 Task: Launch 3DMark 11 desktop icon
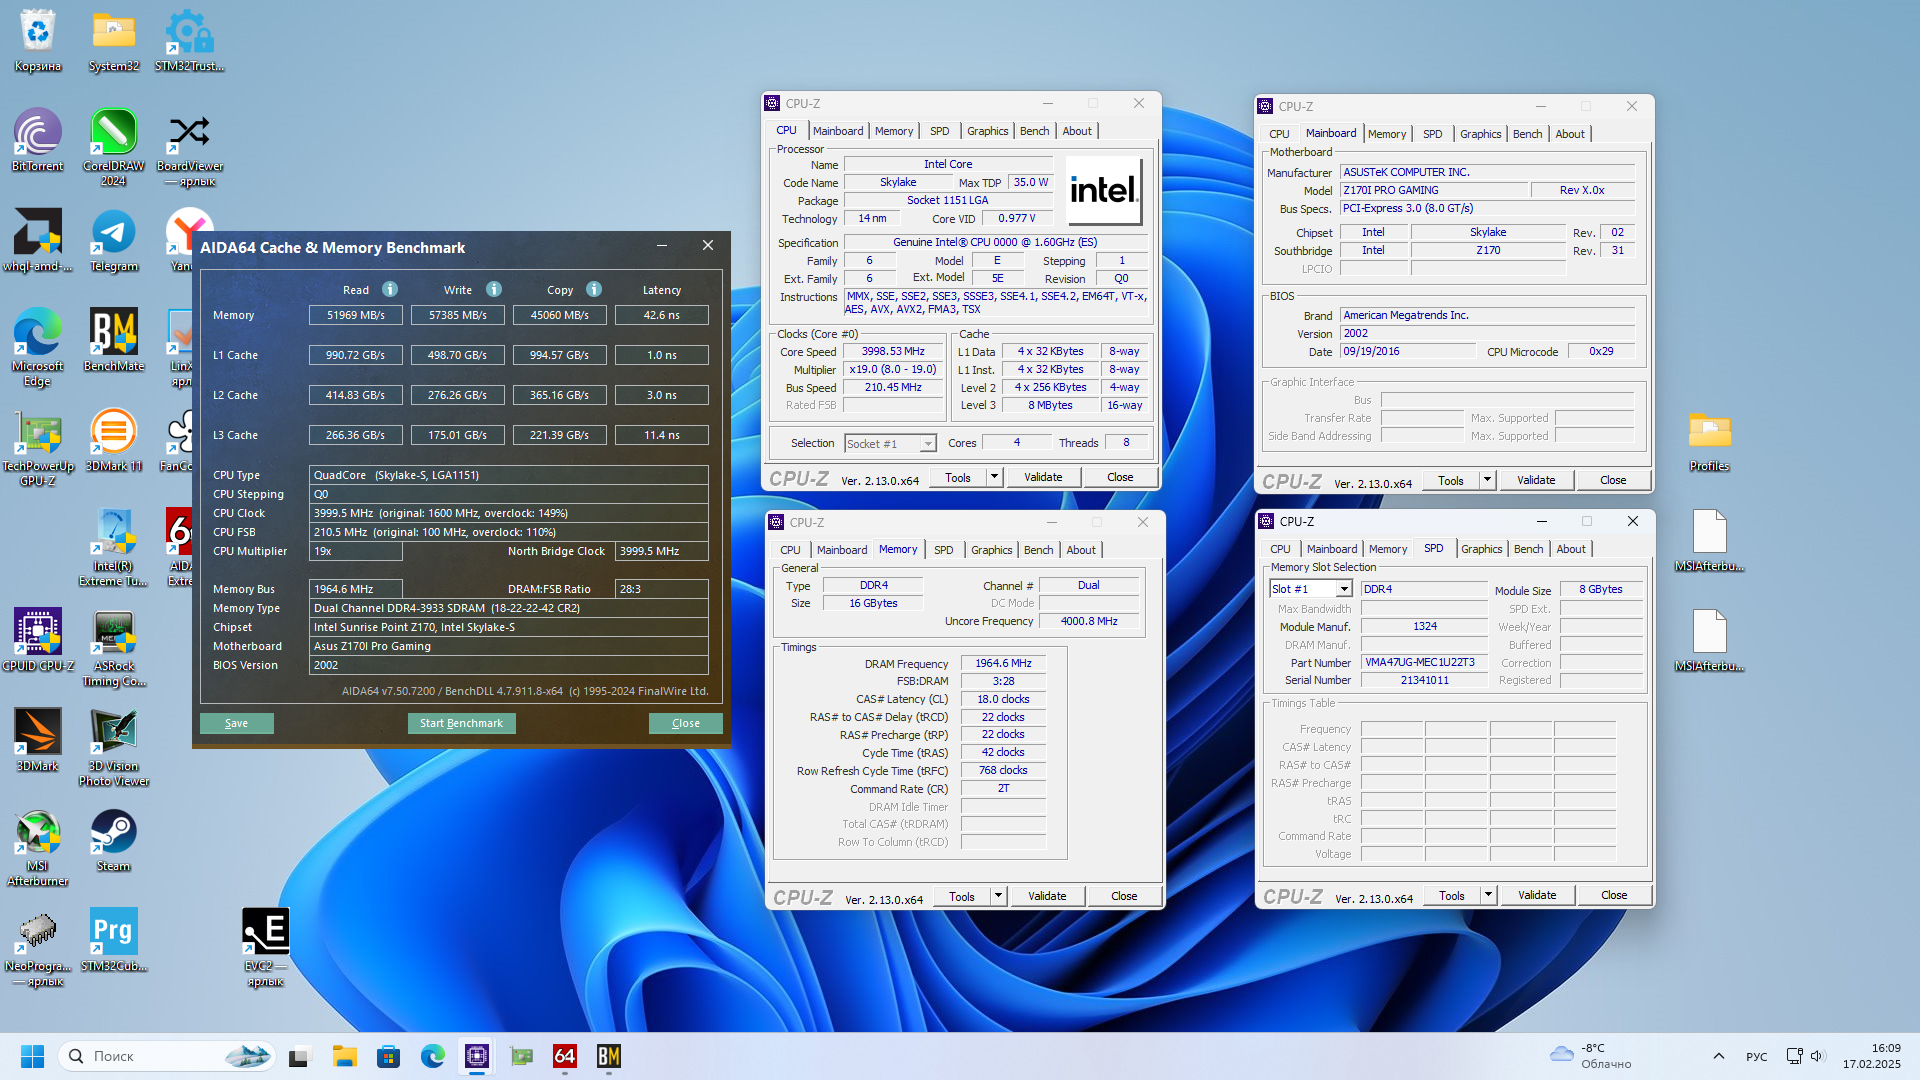114,440
